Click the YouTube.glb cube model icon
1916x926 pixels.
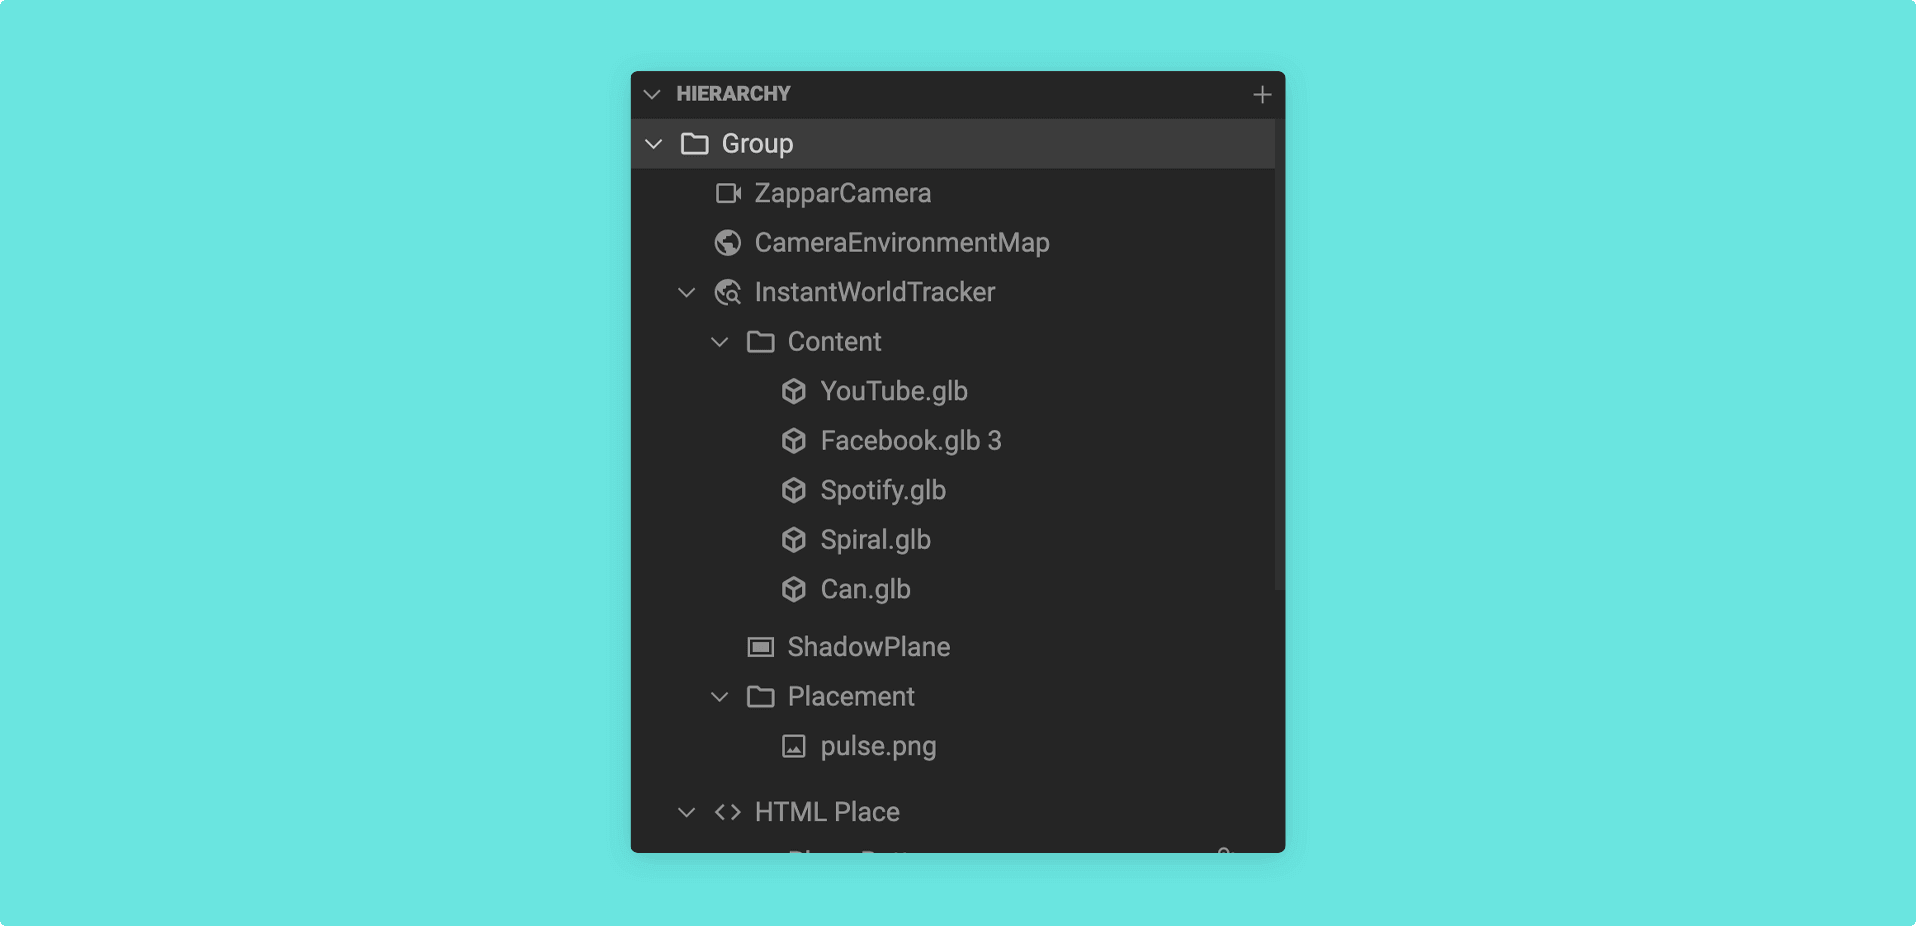click(794, 391)
